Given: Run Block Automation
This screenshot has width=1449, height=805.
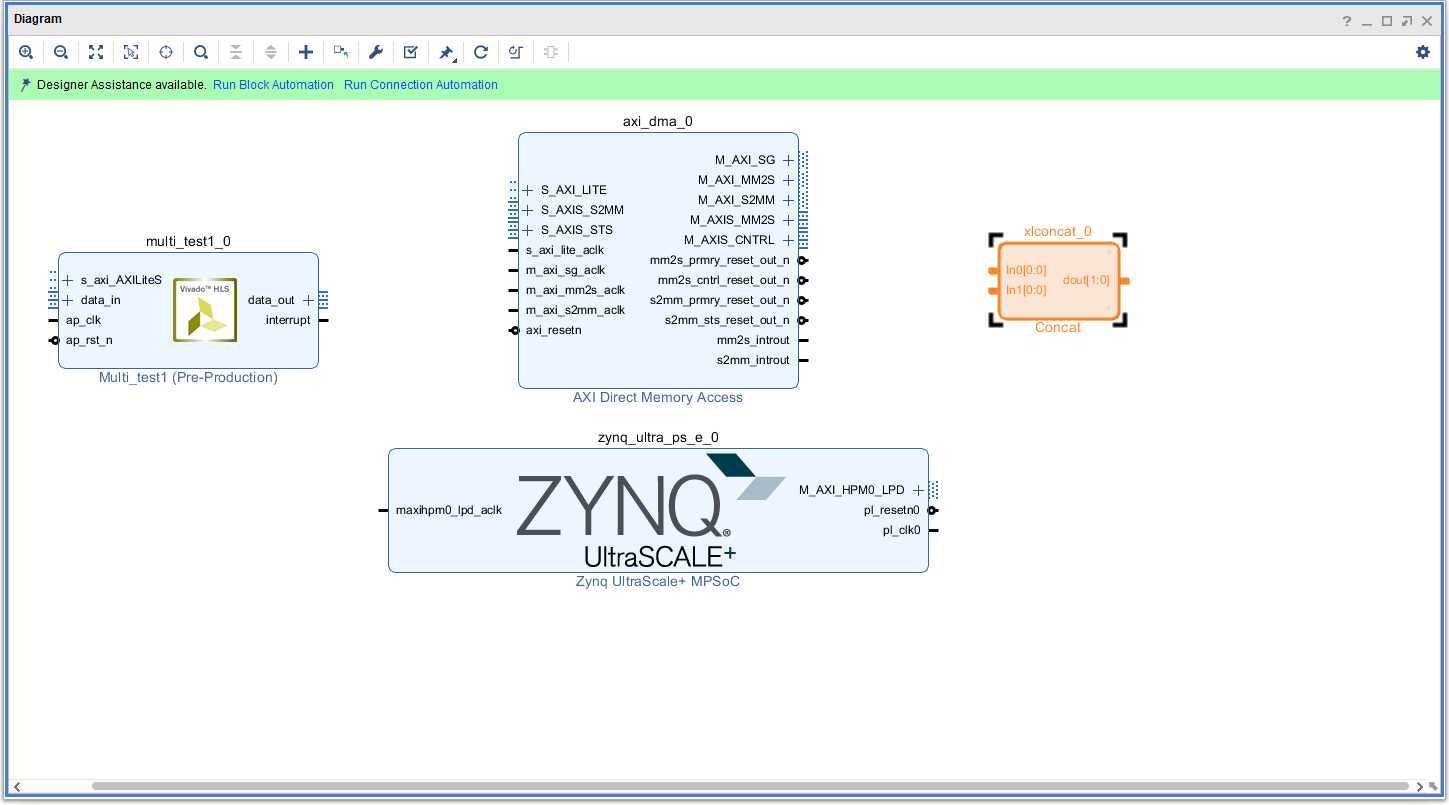Looking at the screenshot, I should tap(273, 85).
